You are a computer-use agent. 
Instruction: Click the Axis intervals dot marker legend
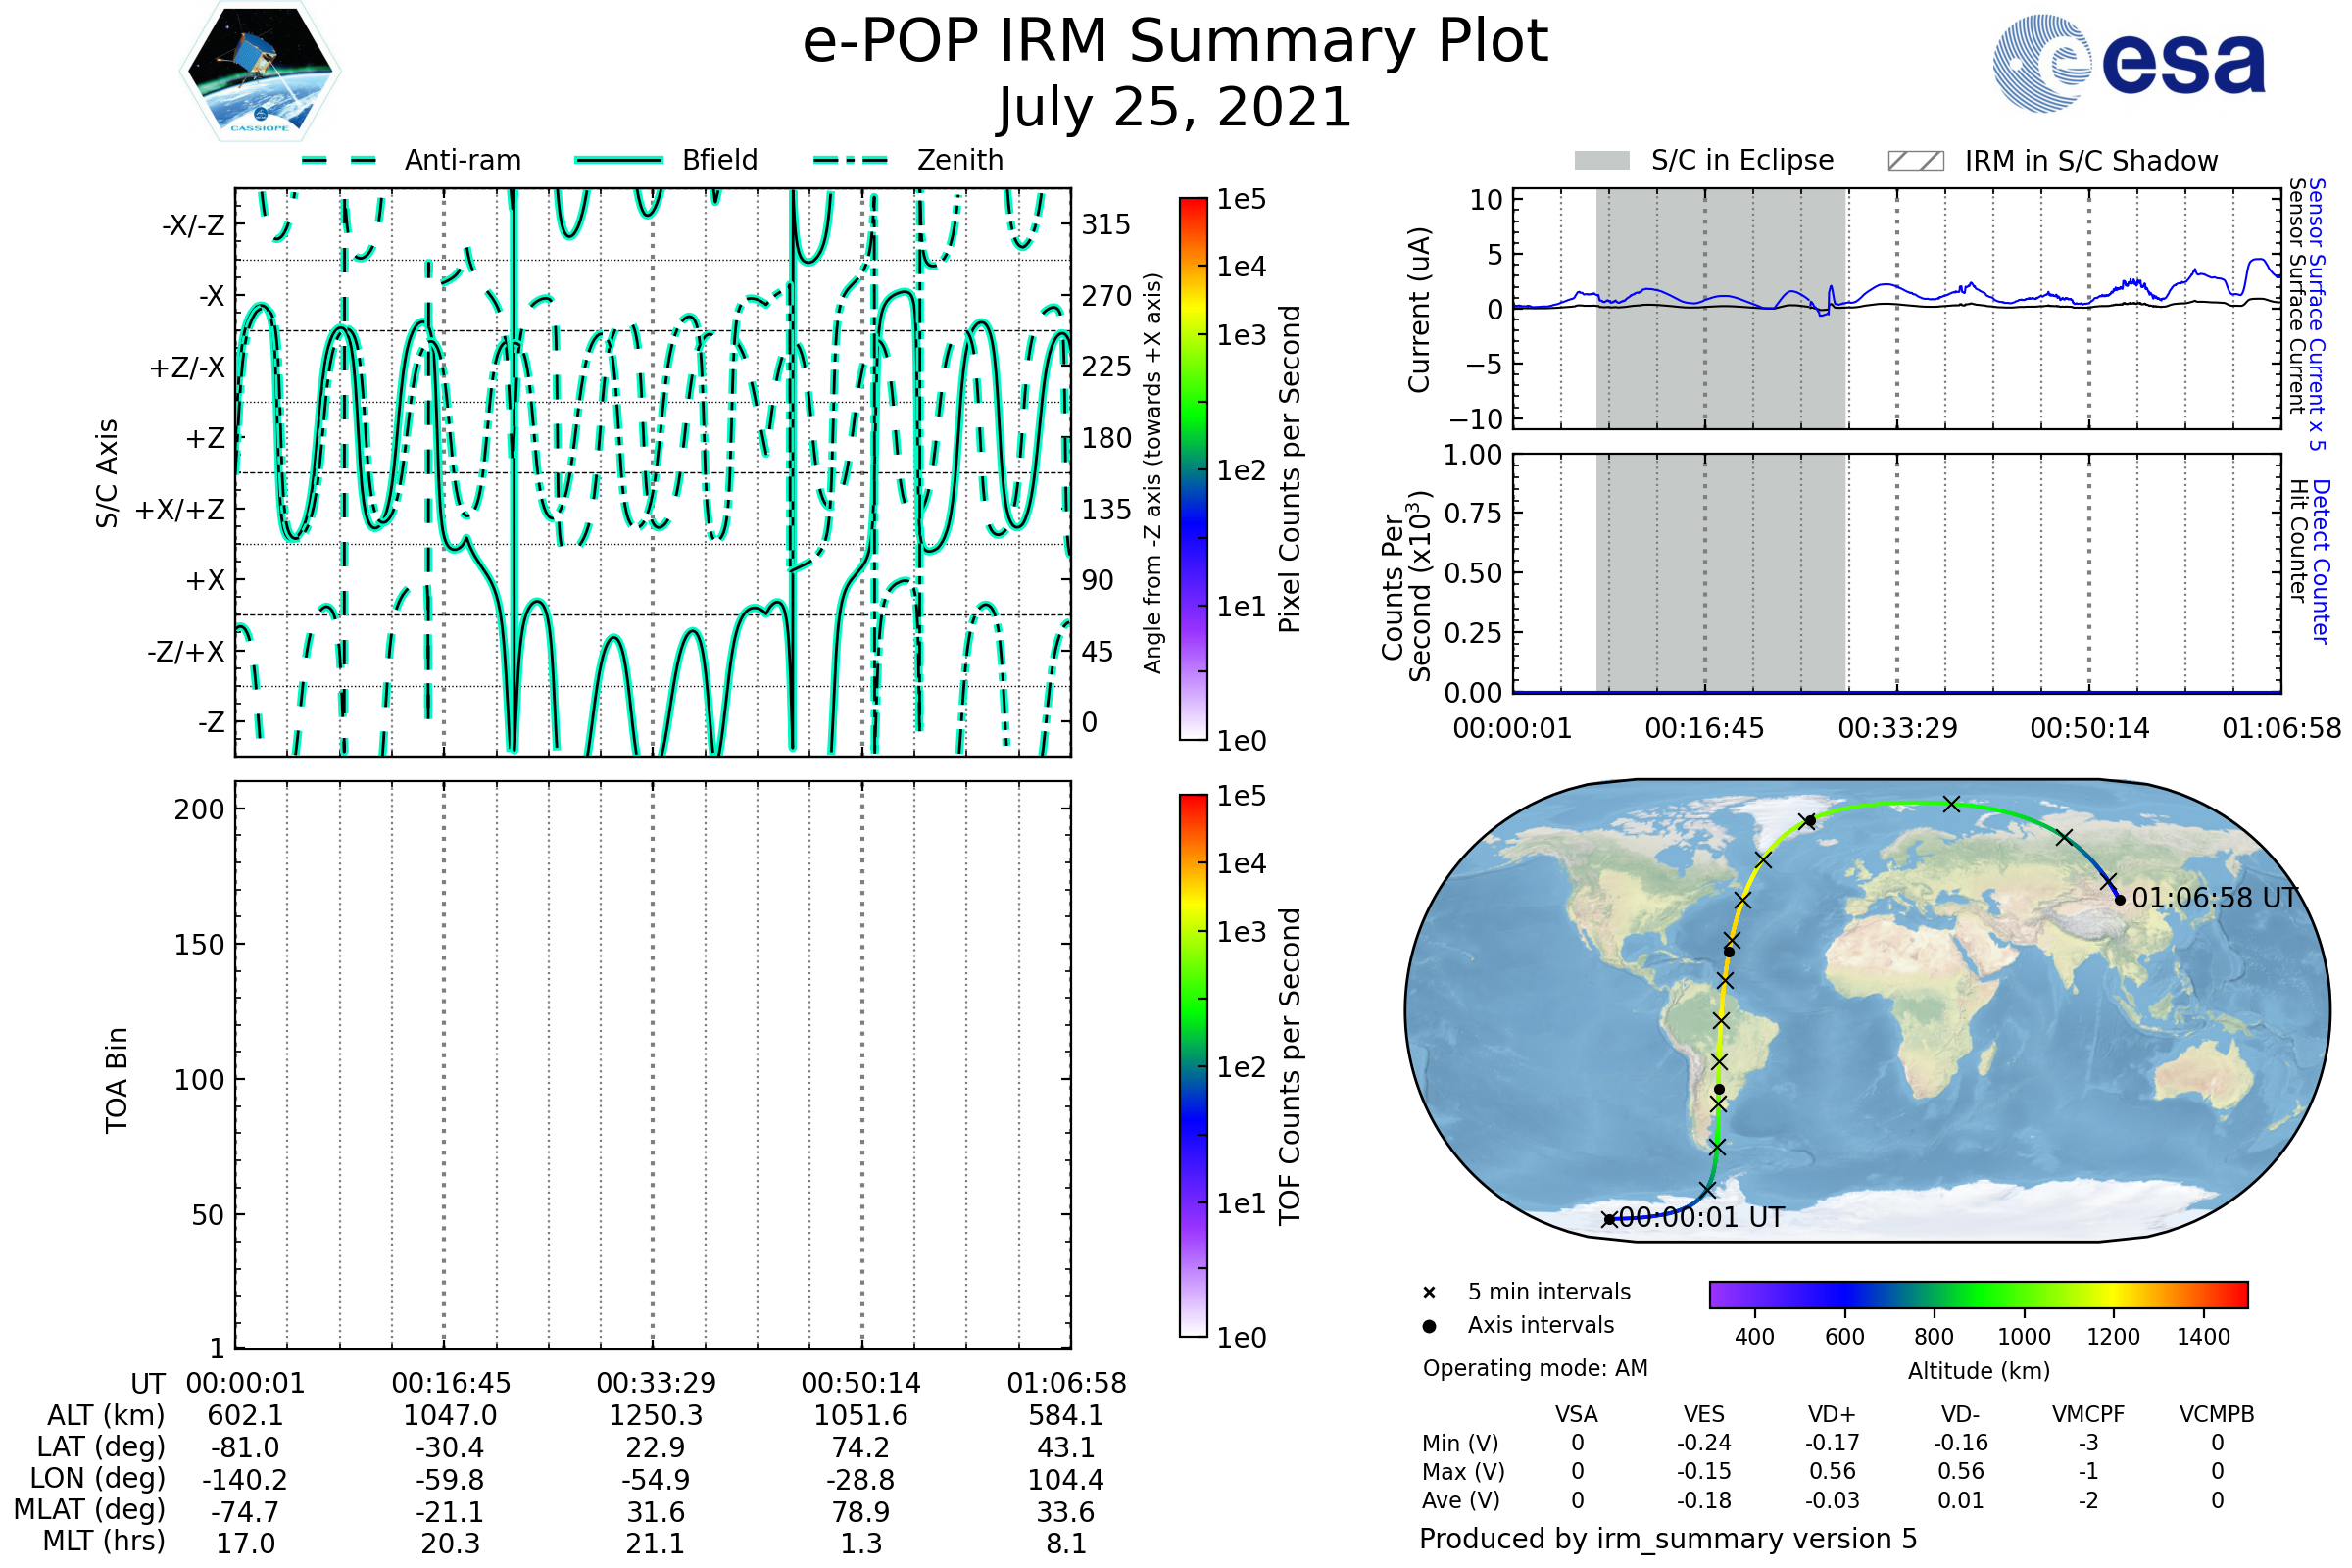tap(1429, 1326)
